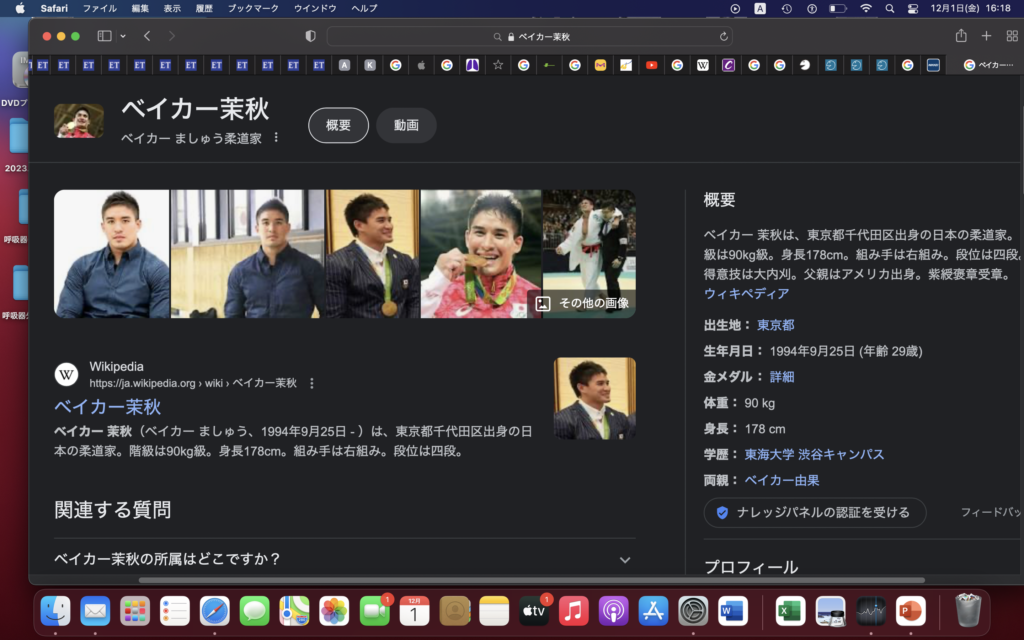Screen dimensions: 1024x640
Task: Show tab overview grid icon
Action: click(1011, 36)
